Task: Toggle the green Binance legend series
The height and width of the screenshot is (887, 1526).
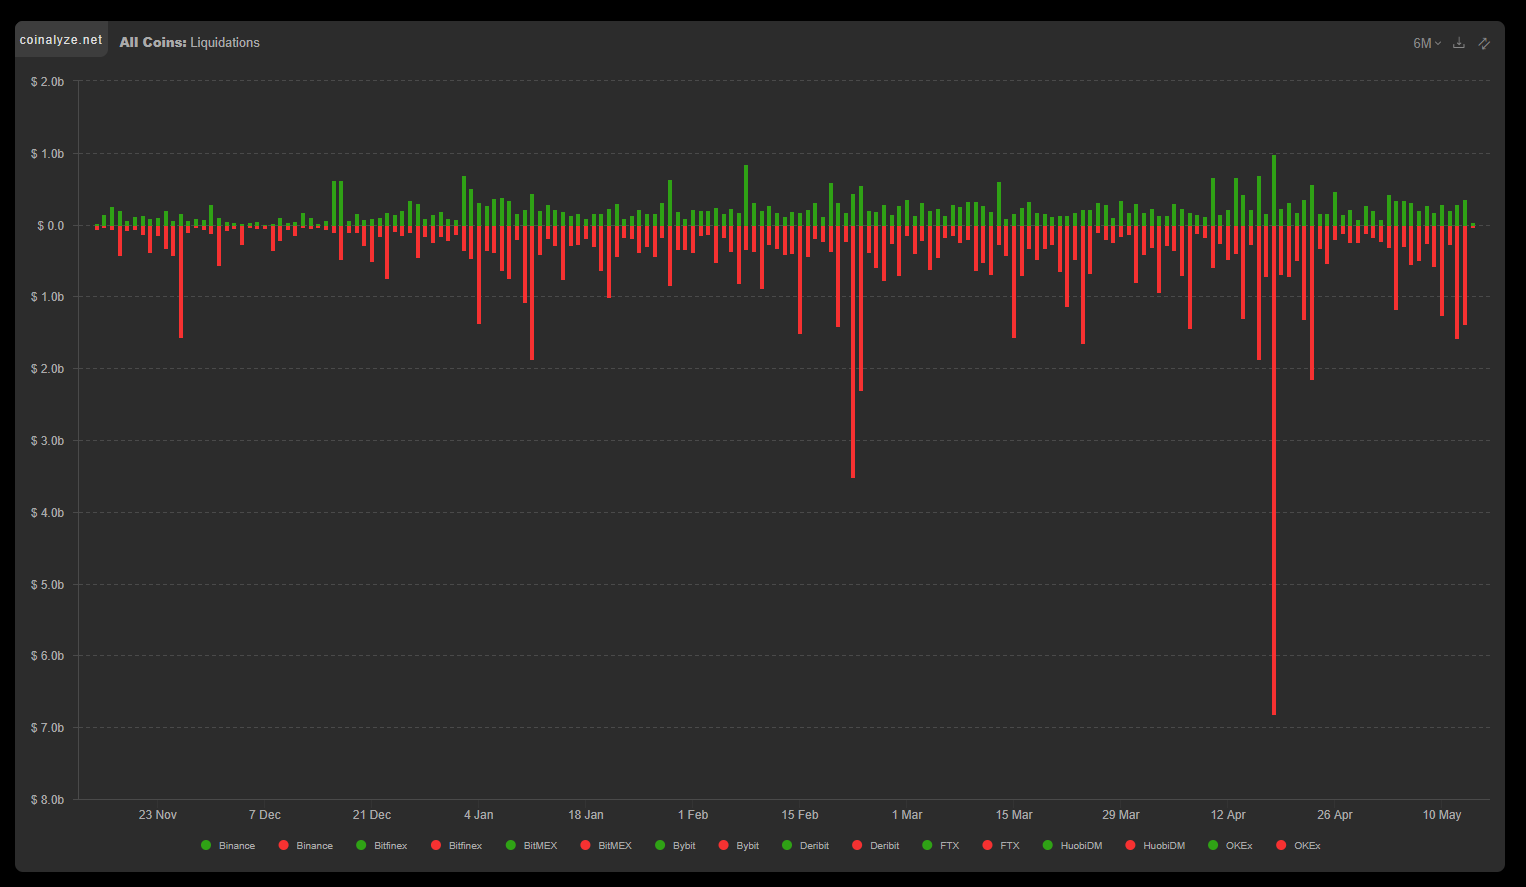Action: click(228, 846)
